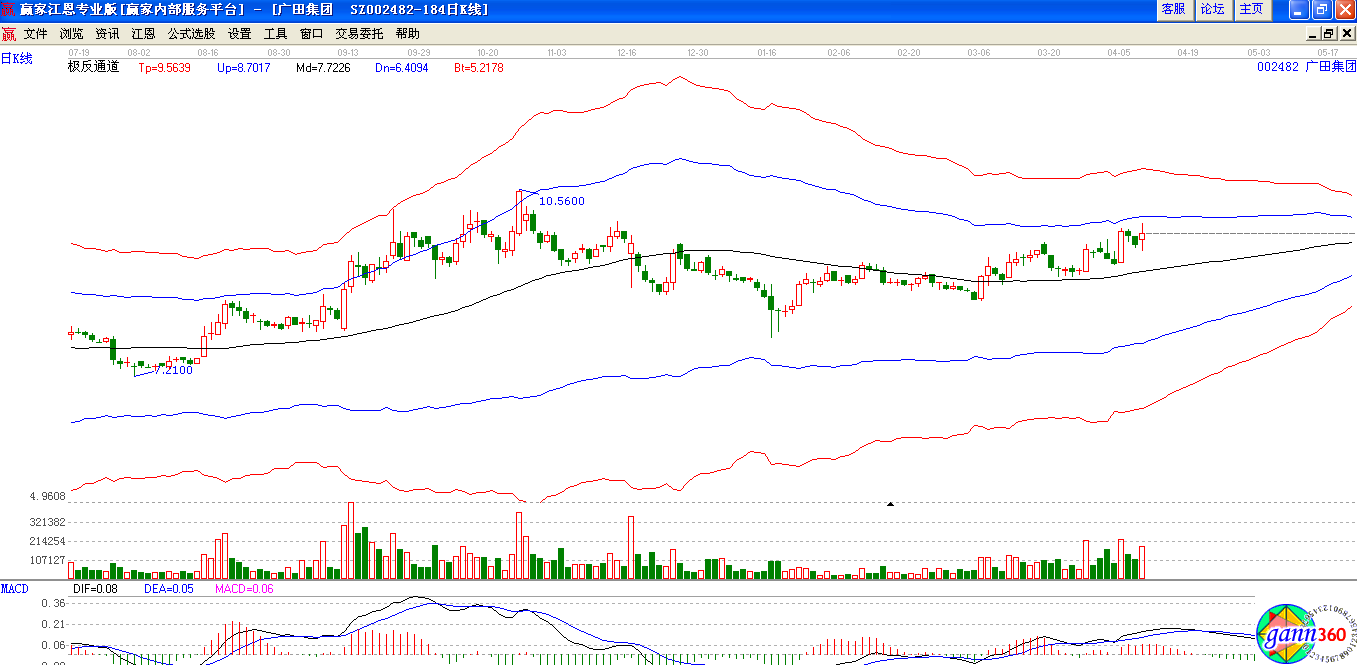Open the 帮助 menu
This screenshot has width=1357, height=665.
pos(407,33)
